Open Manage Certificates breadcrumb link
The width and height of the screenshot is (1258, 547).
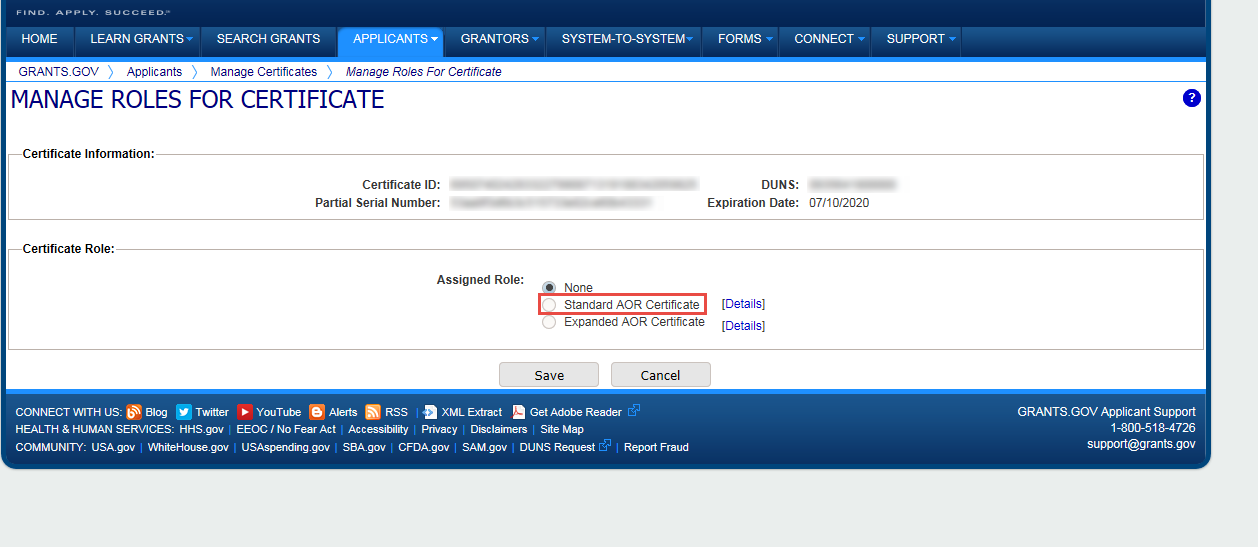pyautogui.click(x=264, y=72)
